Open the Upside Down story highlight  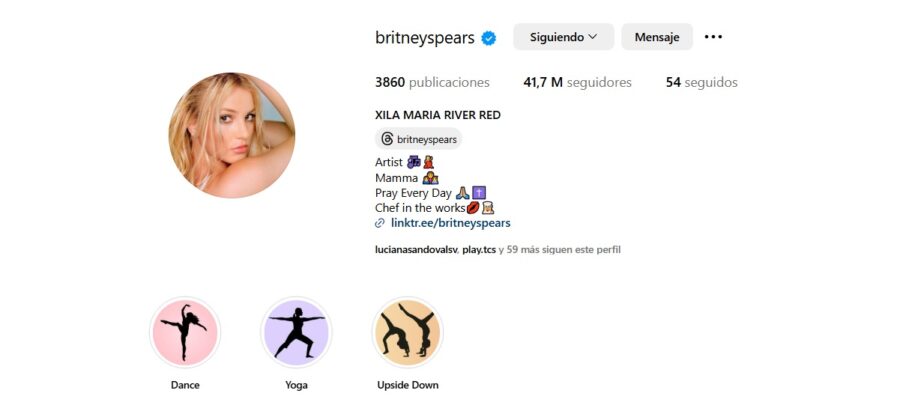tap(408, 332)
